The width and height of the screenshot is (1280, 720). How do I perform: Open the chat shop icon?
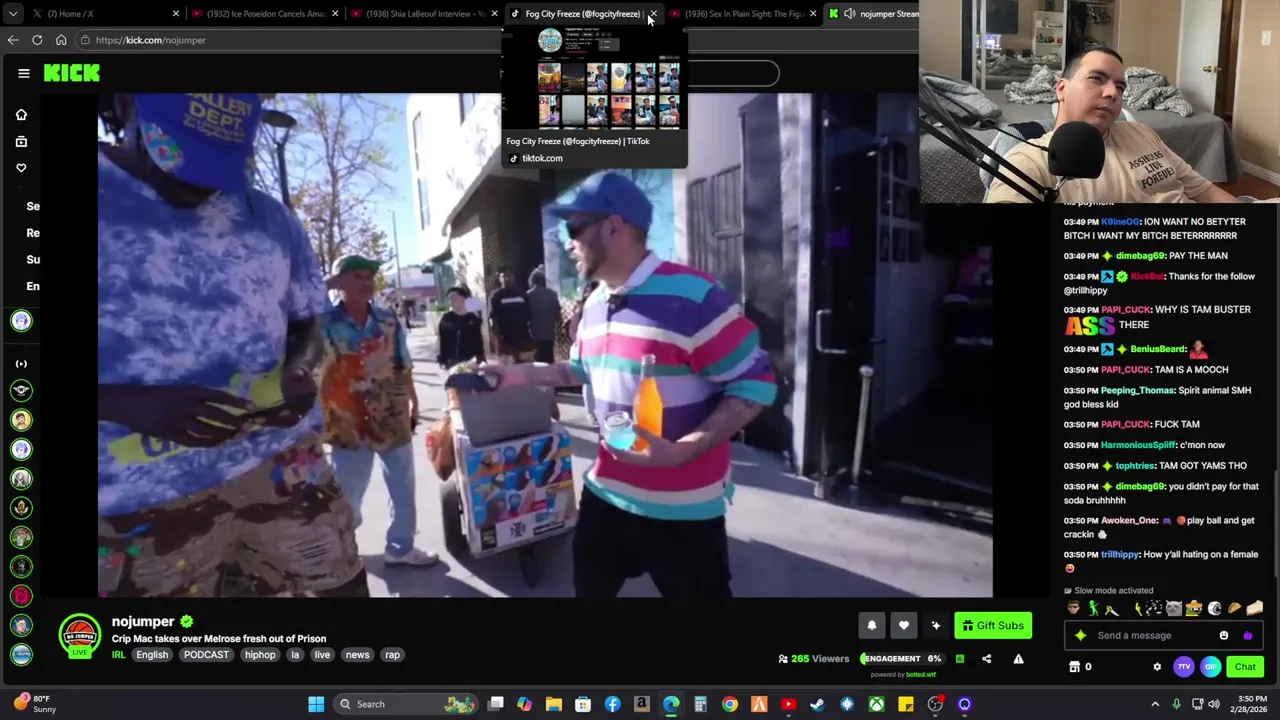point(1075,667)
